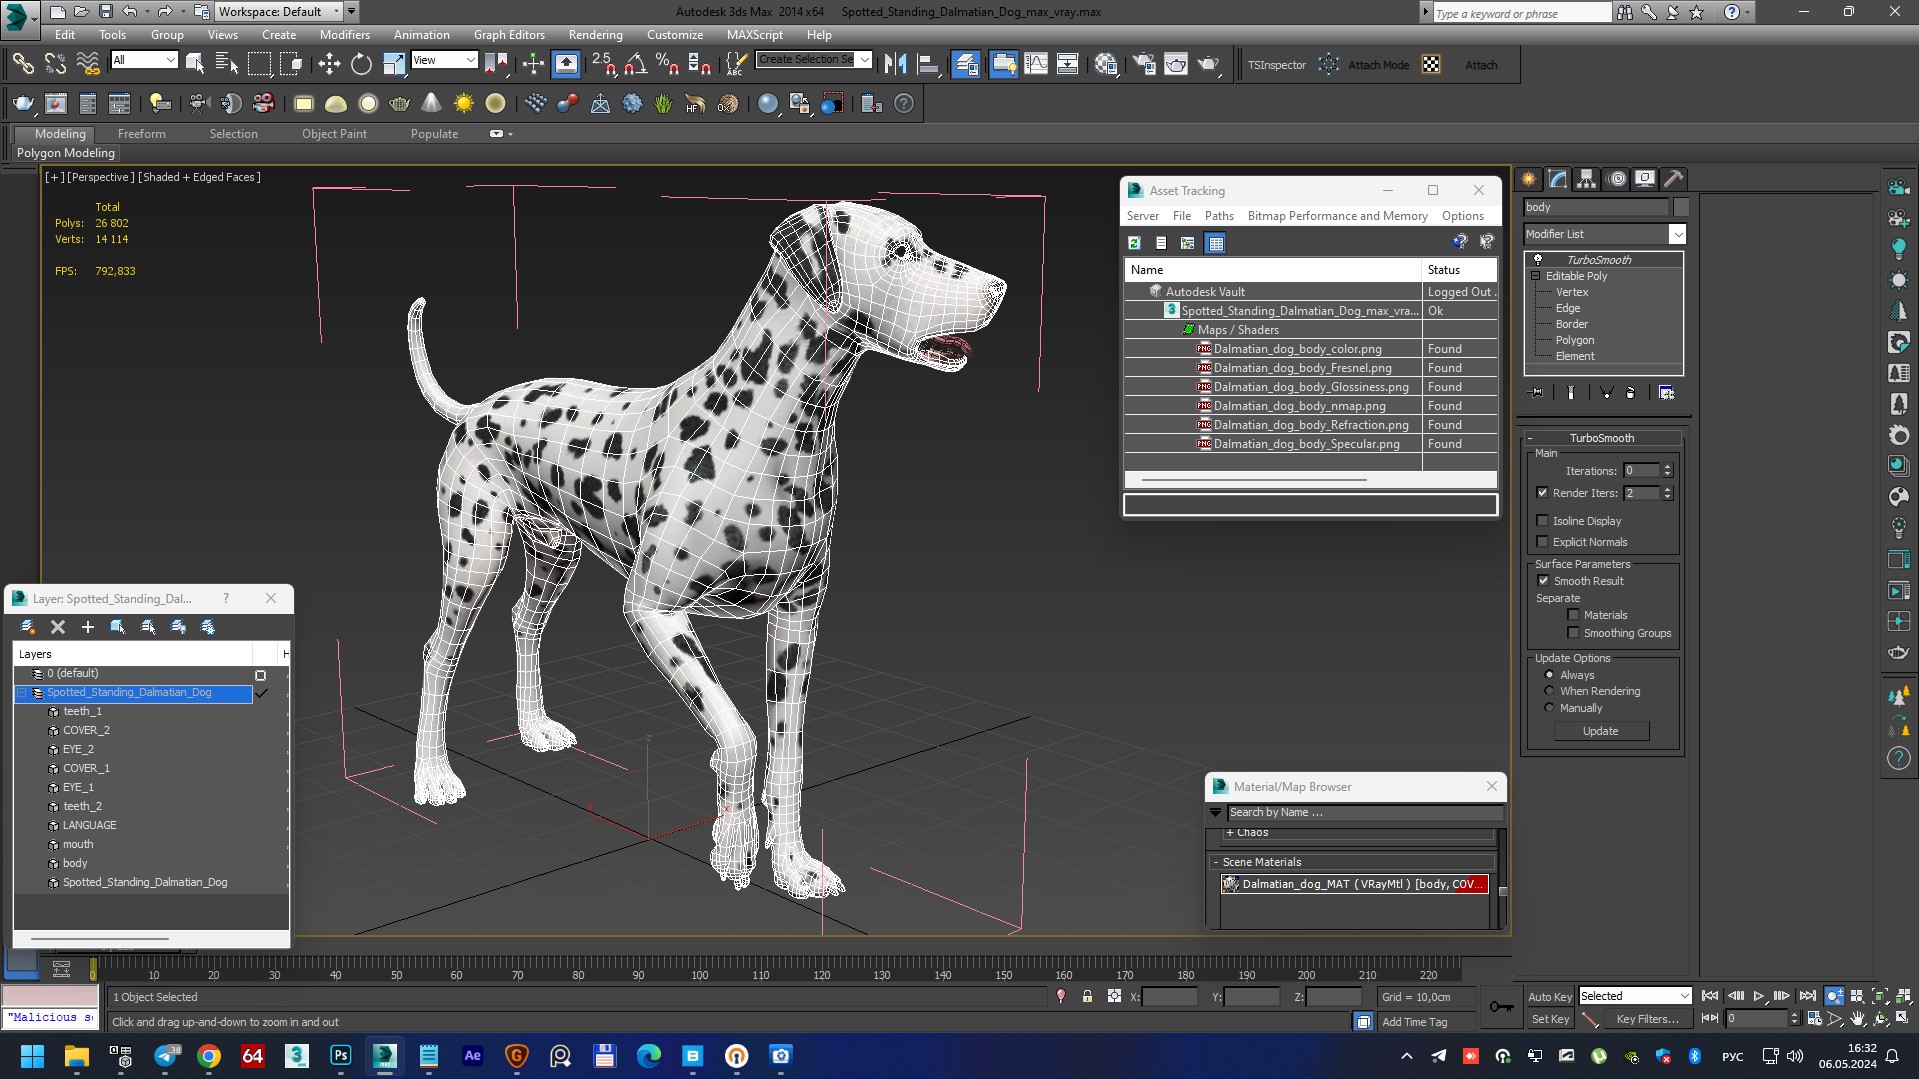Click the object color swatch beside body
The image size is (1919, 1079).
pyautogui.click(x=1681, y=207)
